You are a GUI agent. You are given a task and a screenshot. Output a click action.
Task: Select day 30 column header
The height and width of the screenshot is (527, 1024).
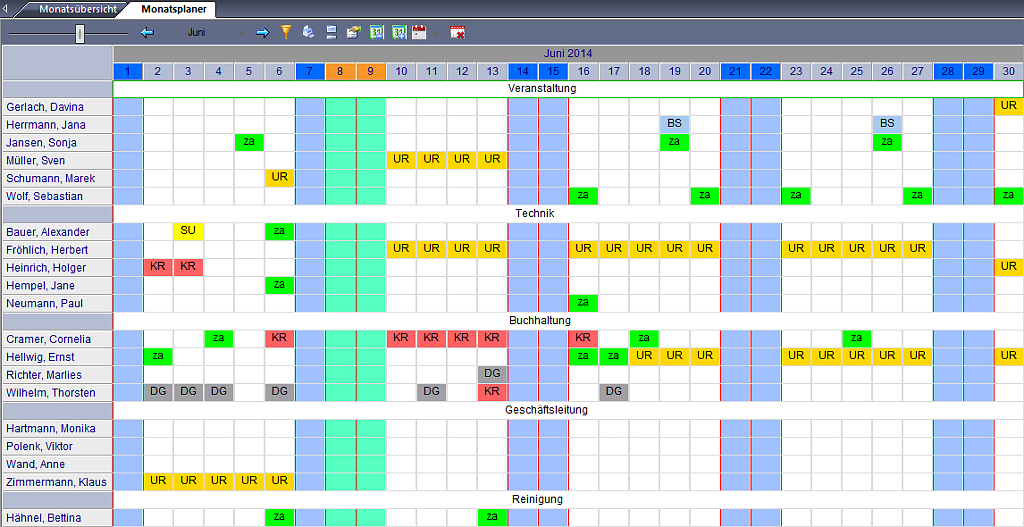point(1008,71)
